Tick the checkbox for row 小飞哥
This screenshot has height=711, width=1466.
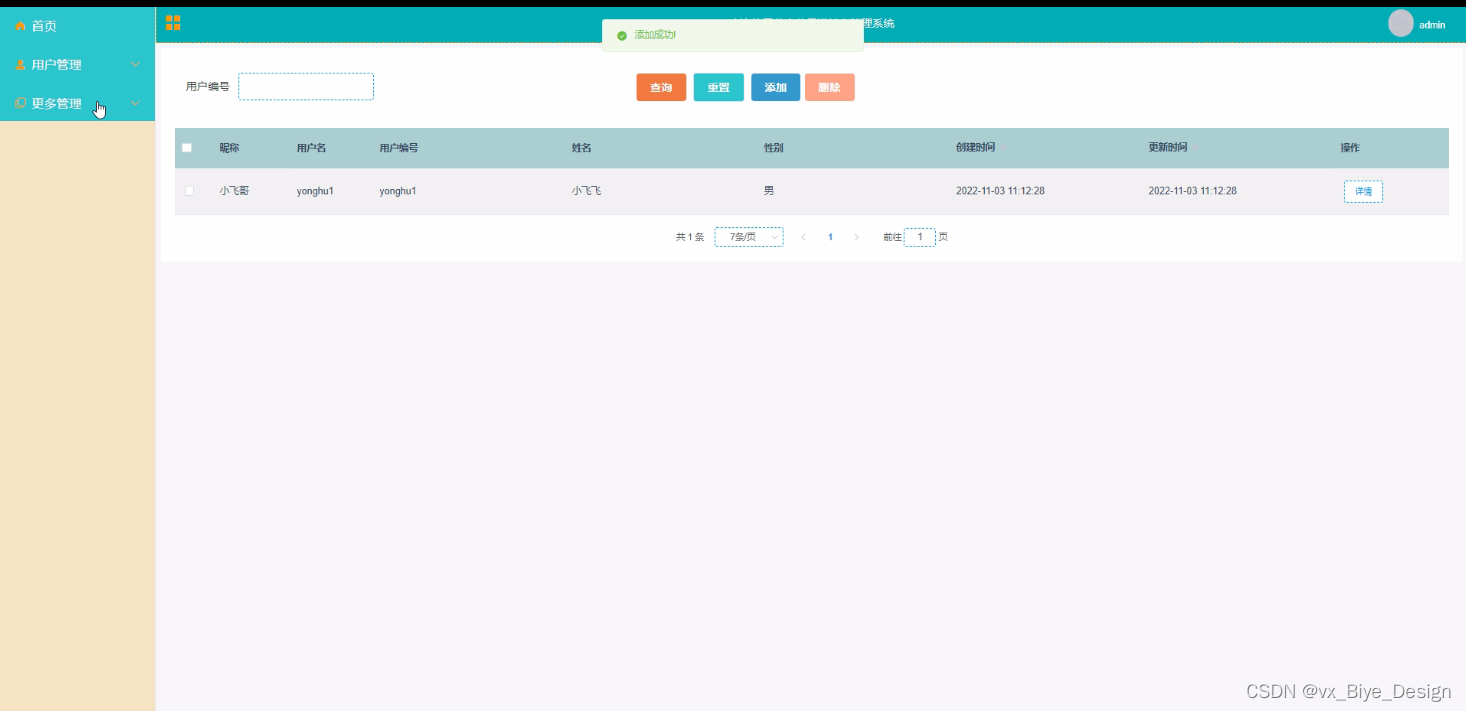[x=189, y=191]
